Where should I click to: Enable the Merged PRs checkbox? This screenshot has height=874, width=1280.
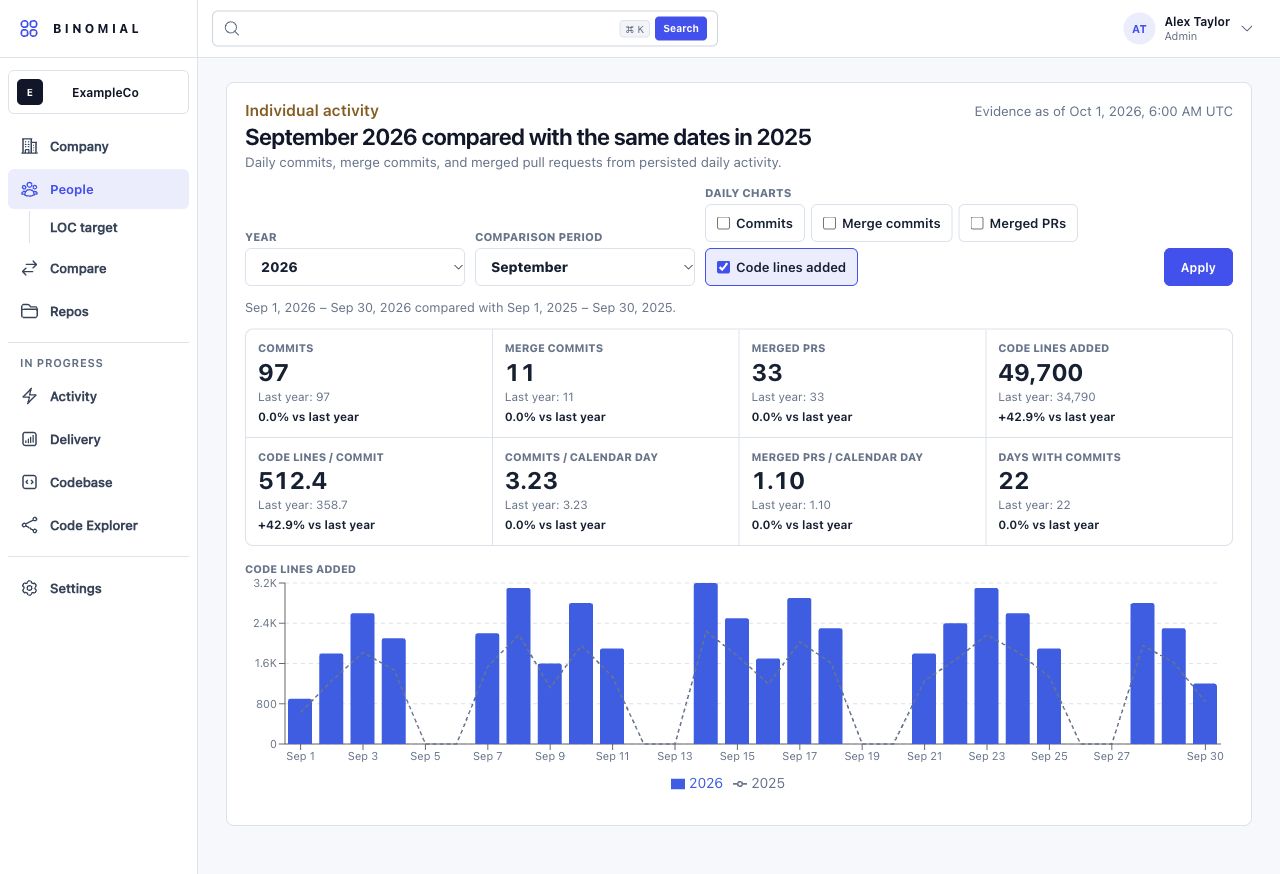click(x=977, y=223)
